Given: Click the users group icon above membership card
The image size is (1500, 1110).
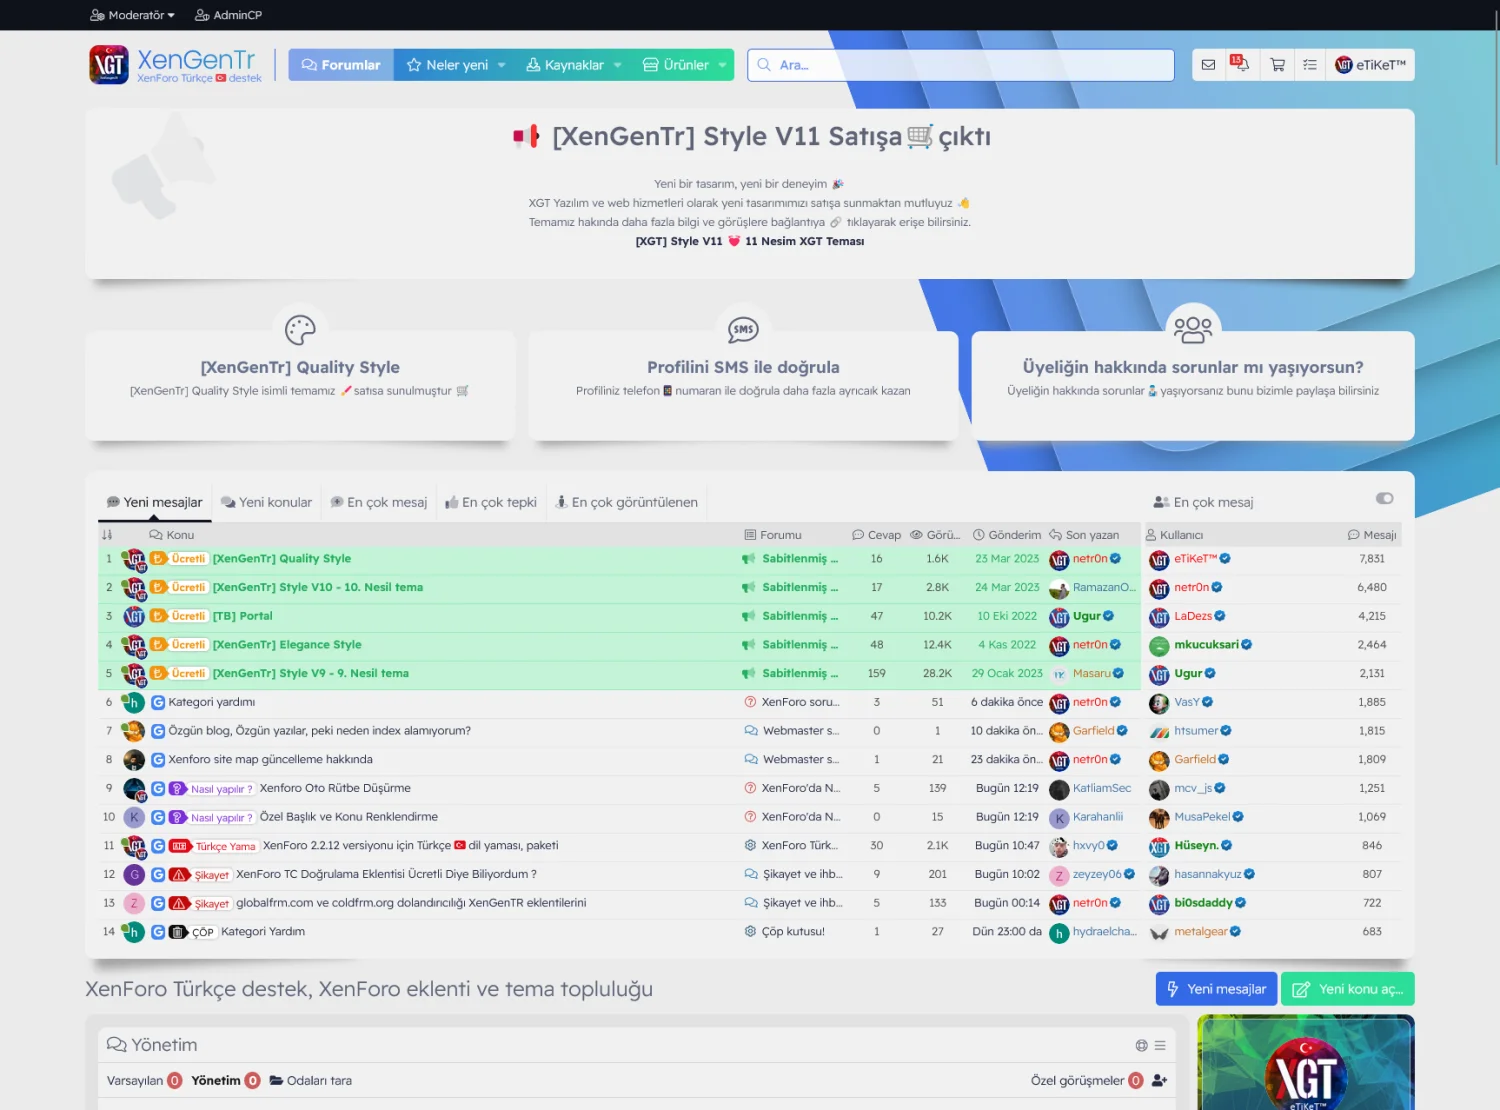Looking at the screenshot, I should pos(1193,329).
